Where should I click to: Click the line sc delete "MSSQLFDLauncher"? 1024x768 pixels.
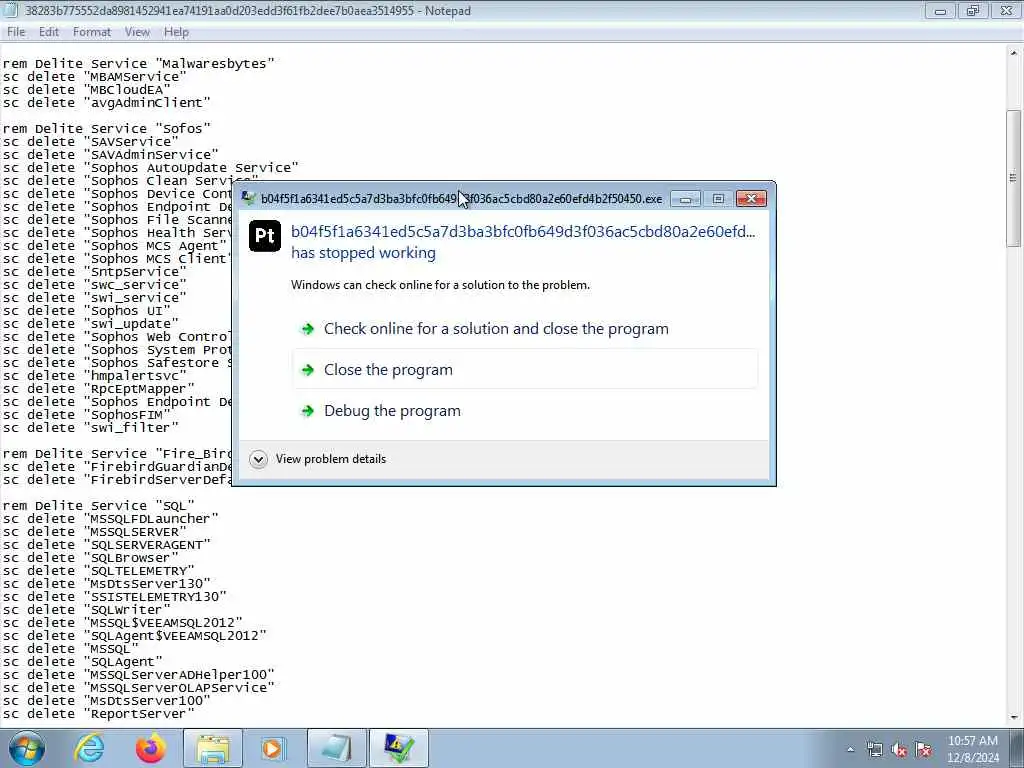click(x=110, y=519)
